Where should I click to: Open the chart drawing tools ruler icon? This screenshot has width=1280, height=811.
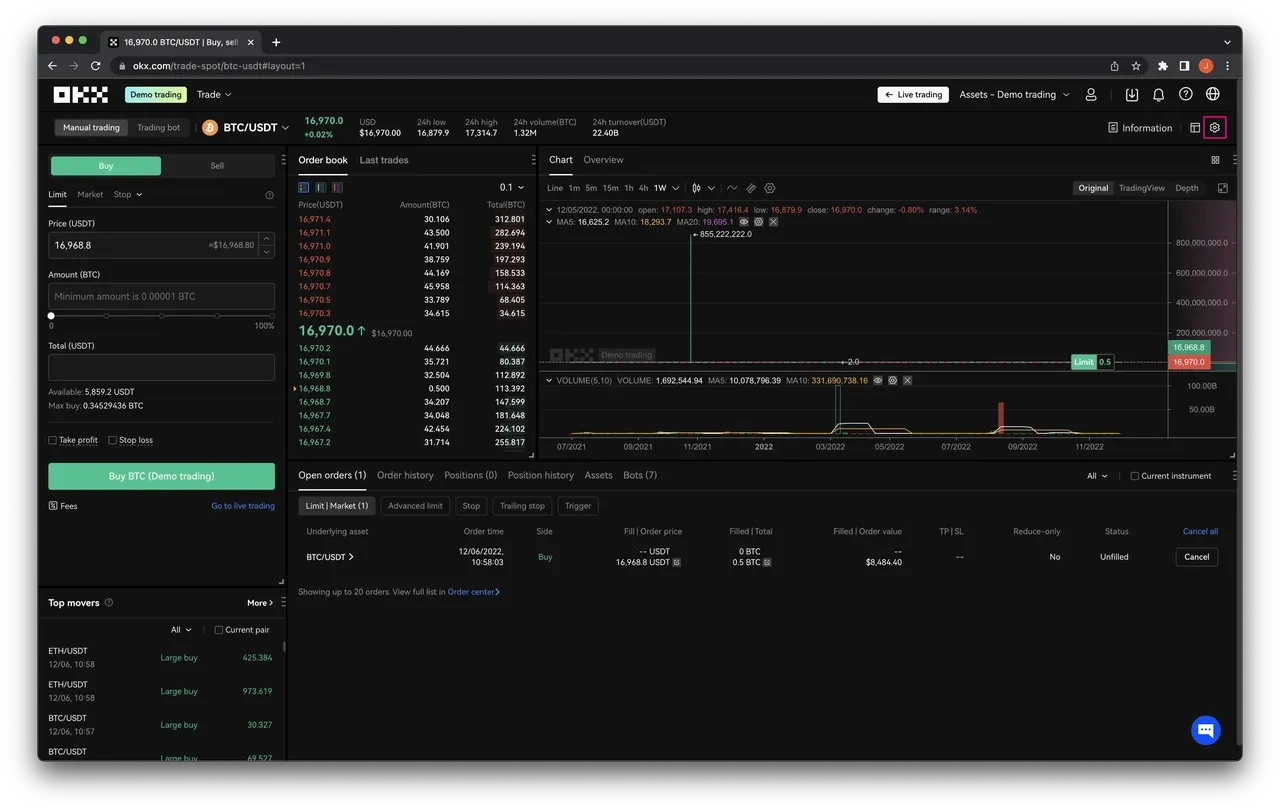pyautogui.click(x=751, y=188)
